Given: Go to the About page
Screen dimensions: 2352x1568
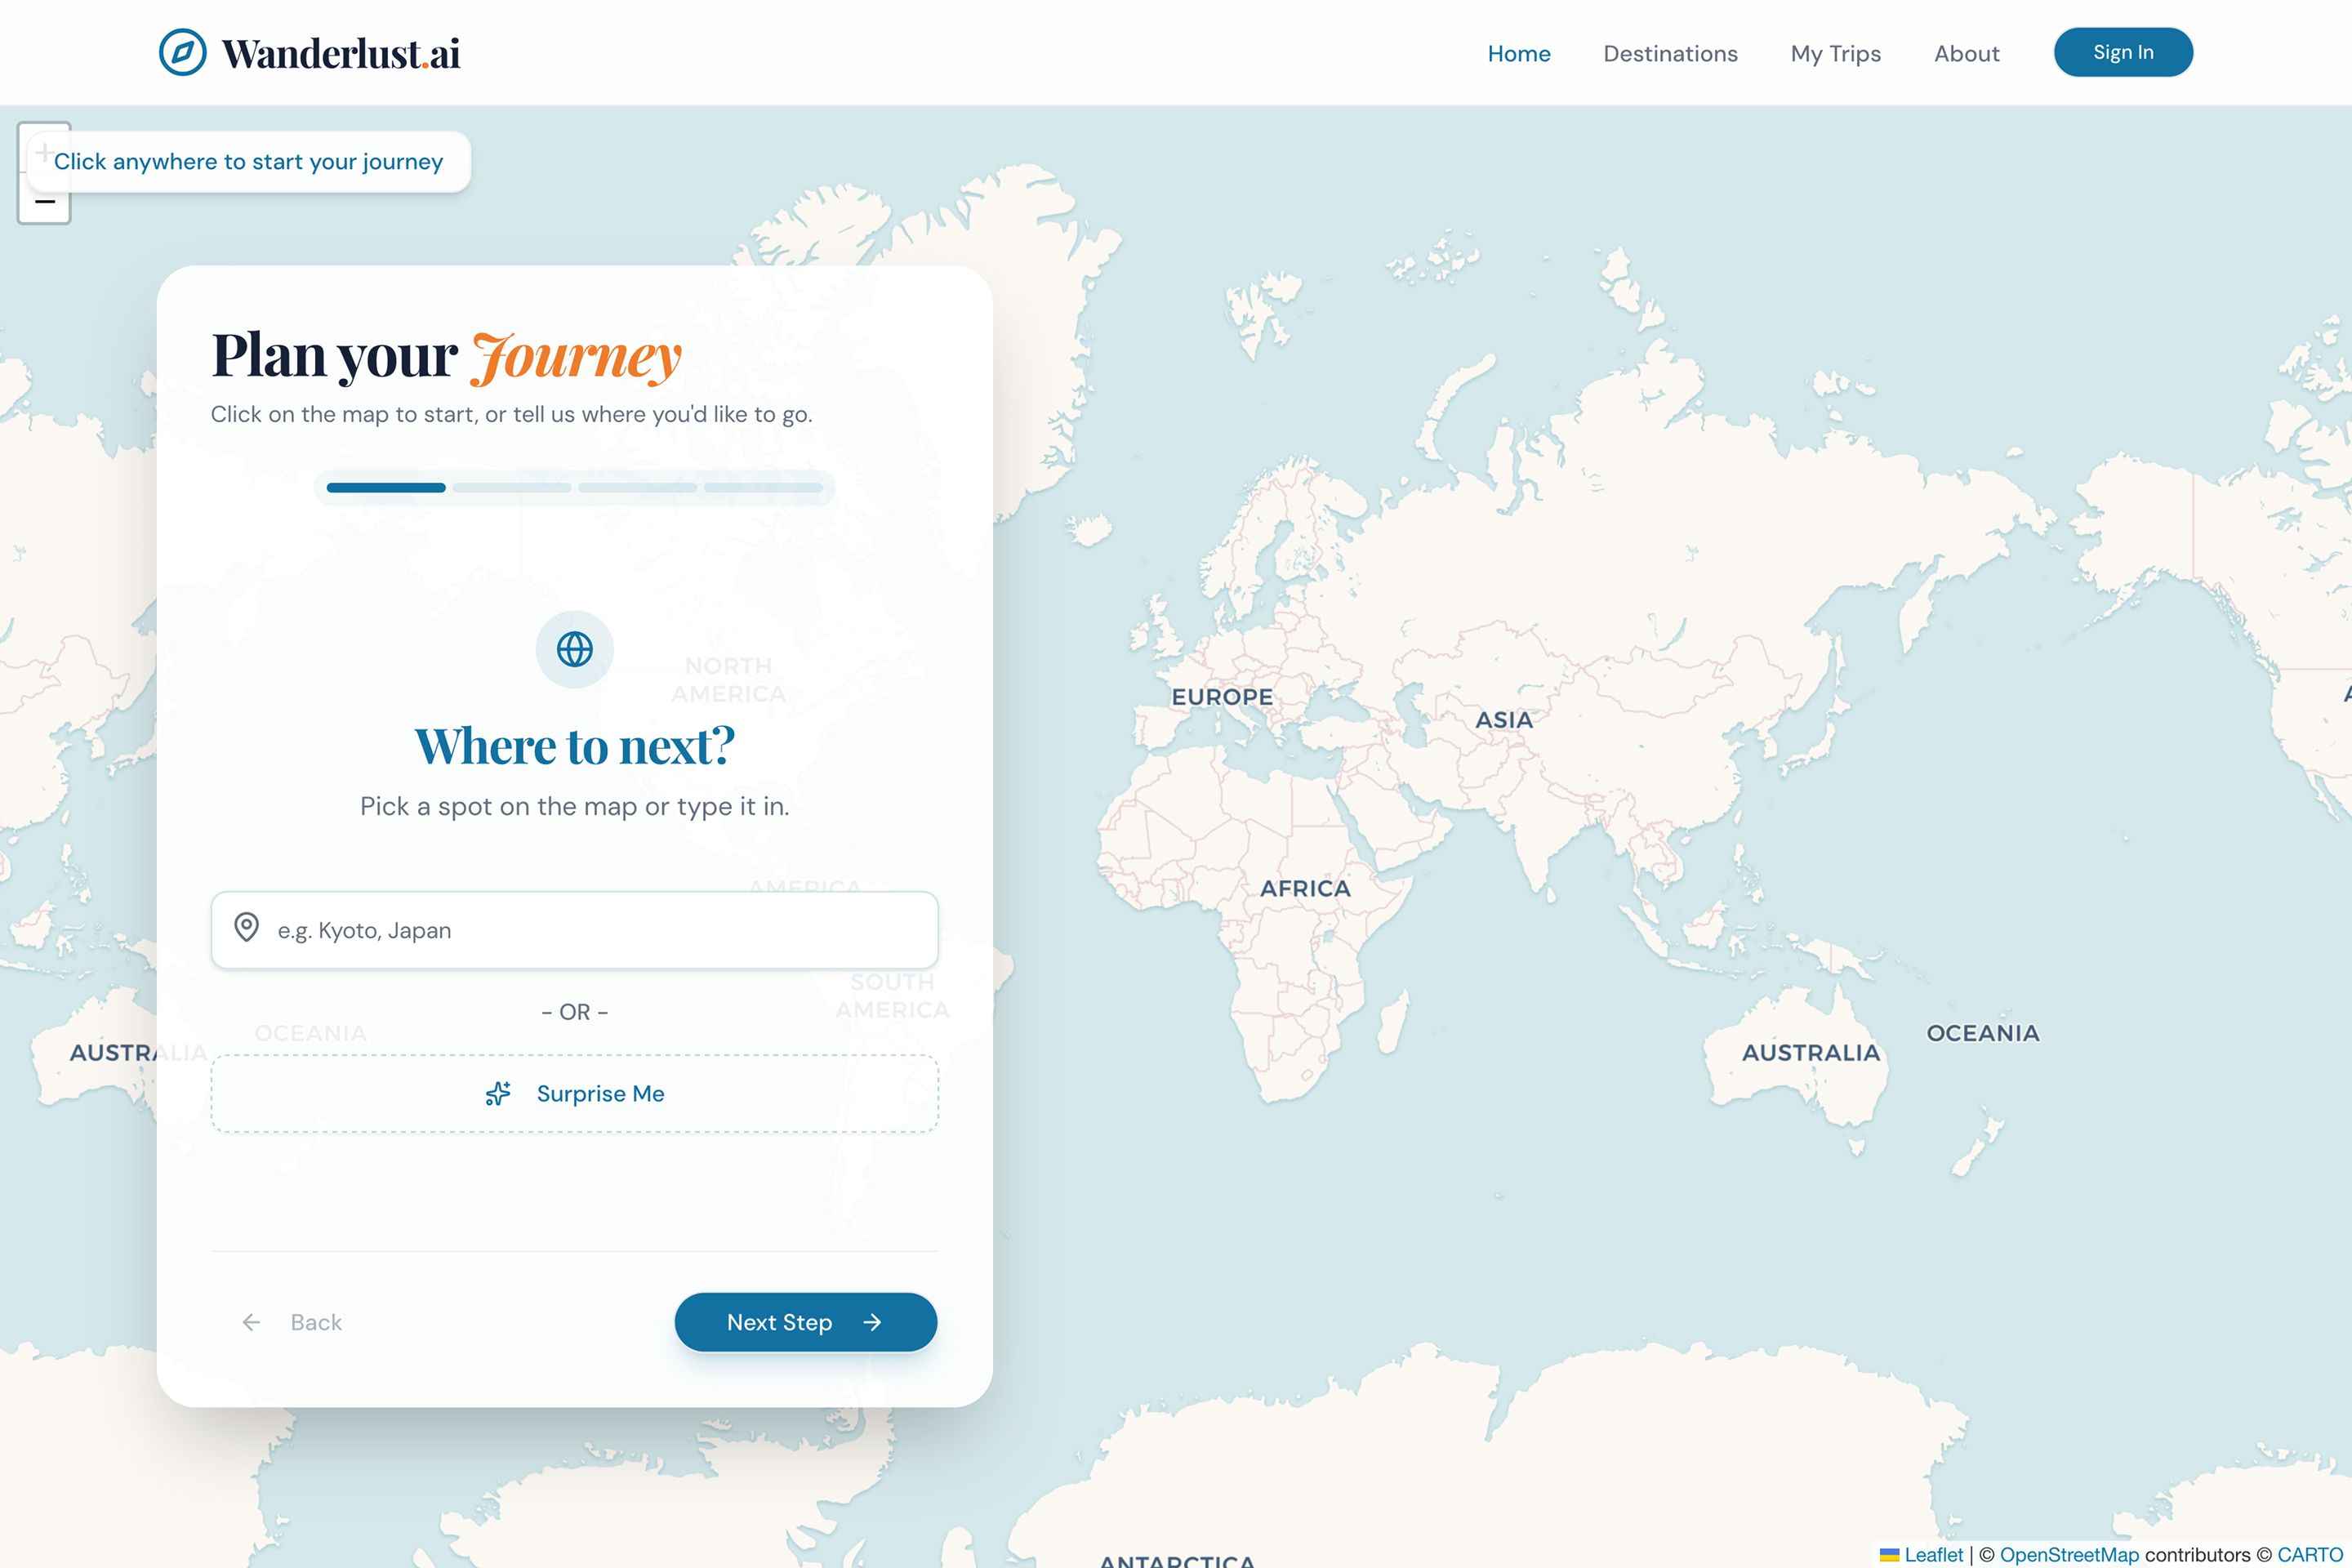Looking at the screenshot, I should click(1966, 53).
